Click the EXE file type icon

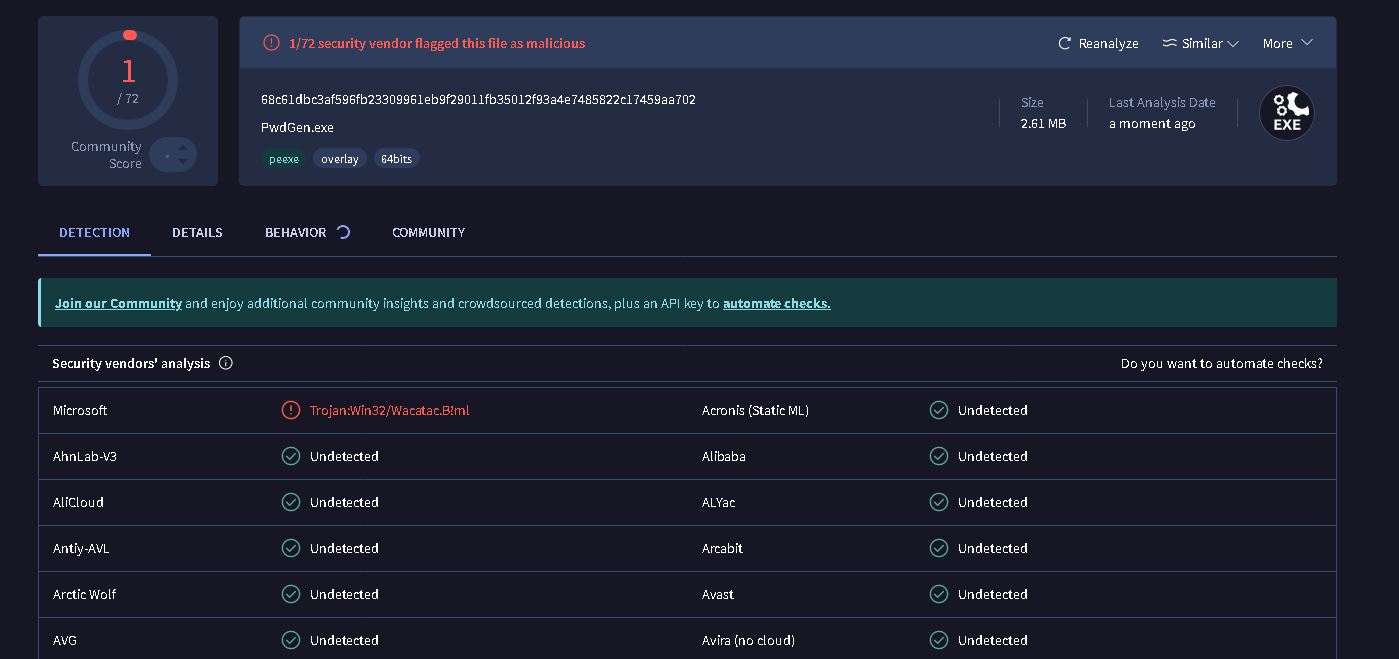pos(1286,113)
